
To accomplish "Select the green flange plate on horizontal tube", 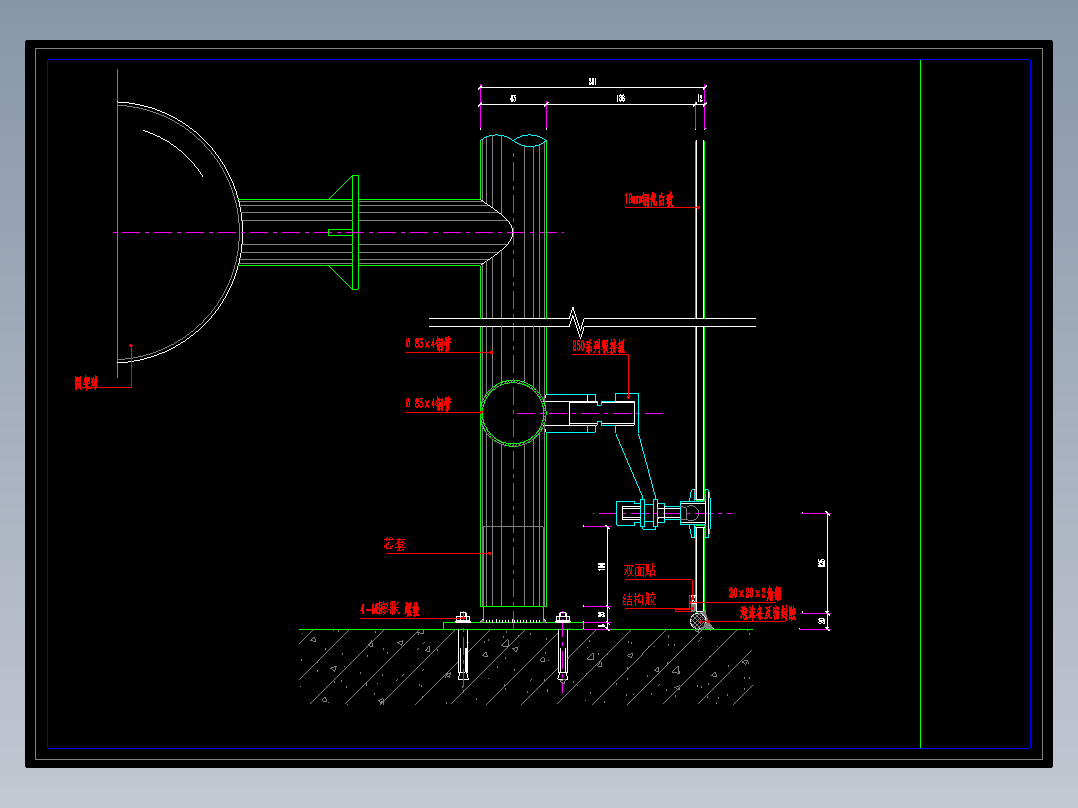I will click(x=355, y=232).
